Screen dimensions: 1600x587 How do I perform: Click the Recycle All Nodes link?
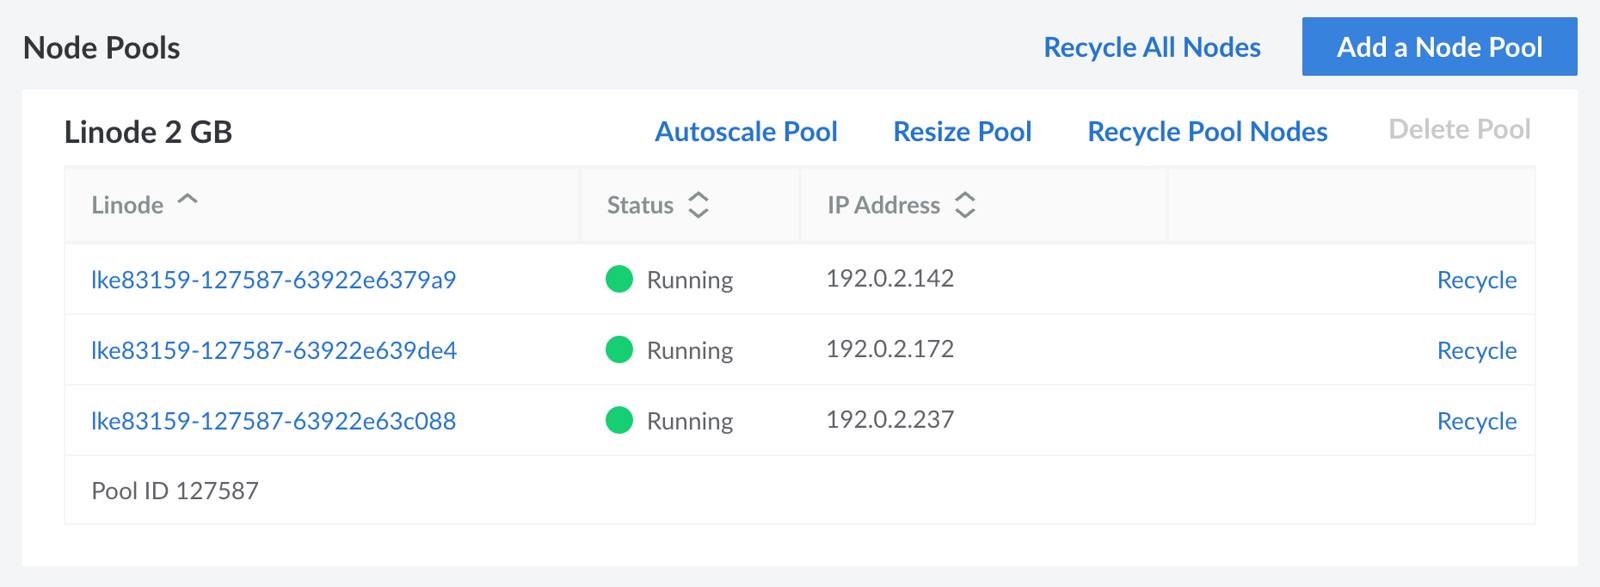point(1151,47)
